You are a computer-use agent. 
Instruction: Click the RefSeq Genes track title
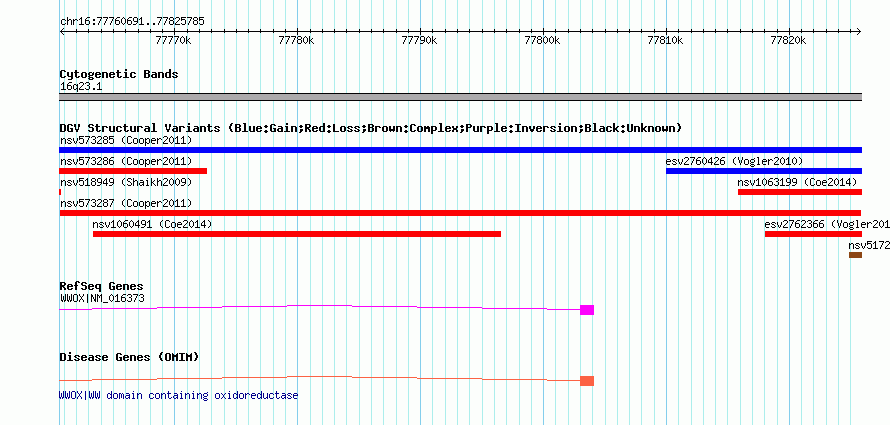102,286
